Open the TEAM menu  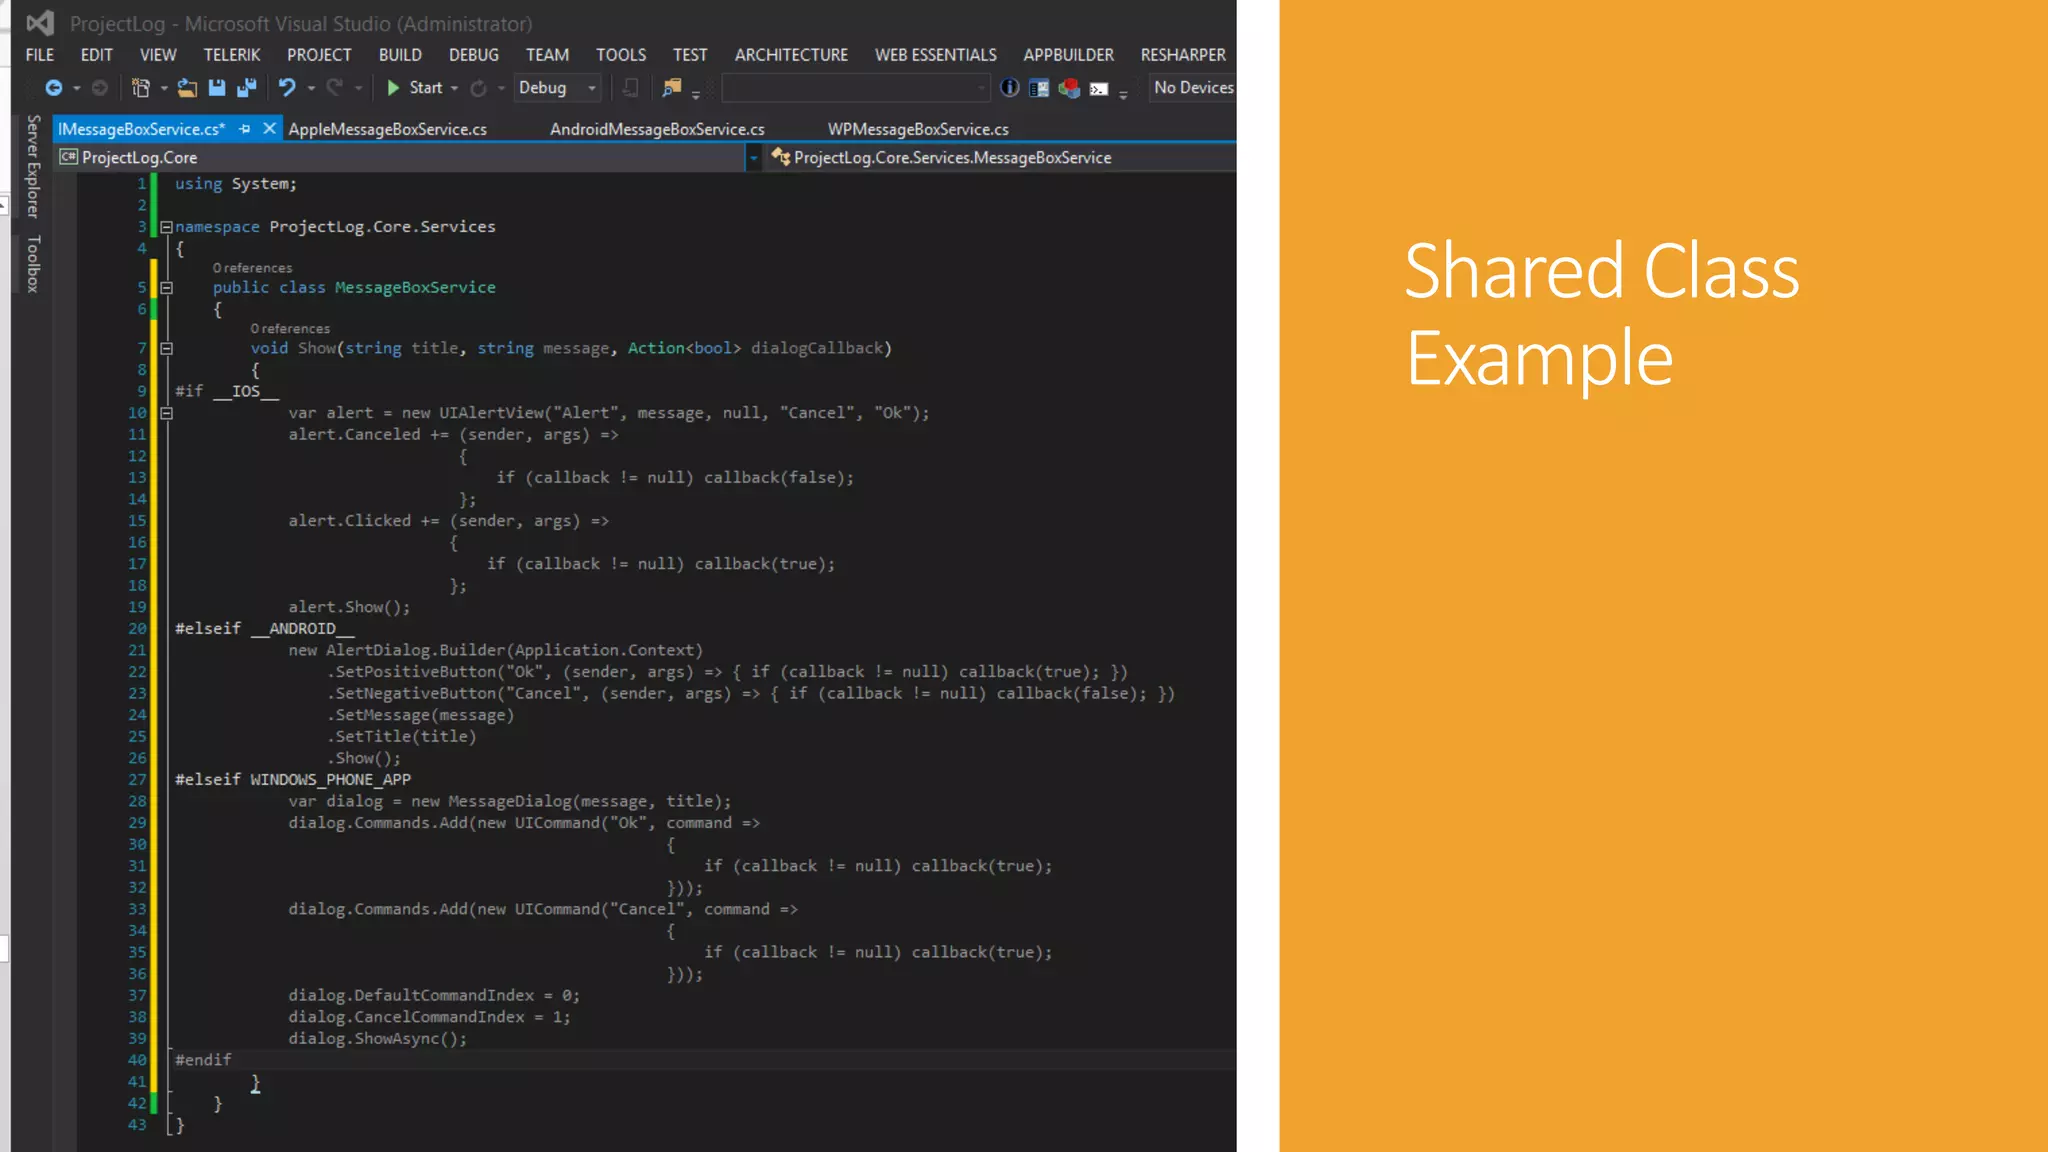547,55
